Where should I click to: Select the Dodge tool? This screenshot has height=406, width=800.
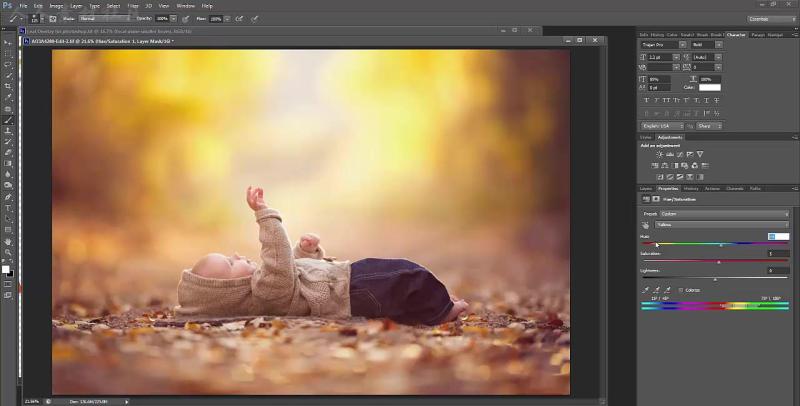8,186
